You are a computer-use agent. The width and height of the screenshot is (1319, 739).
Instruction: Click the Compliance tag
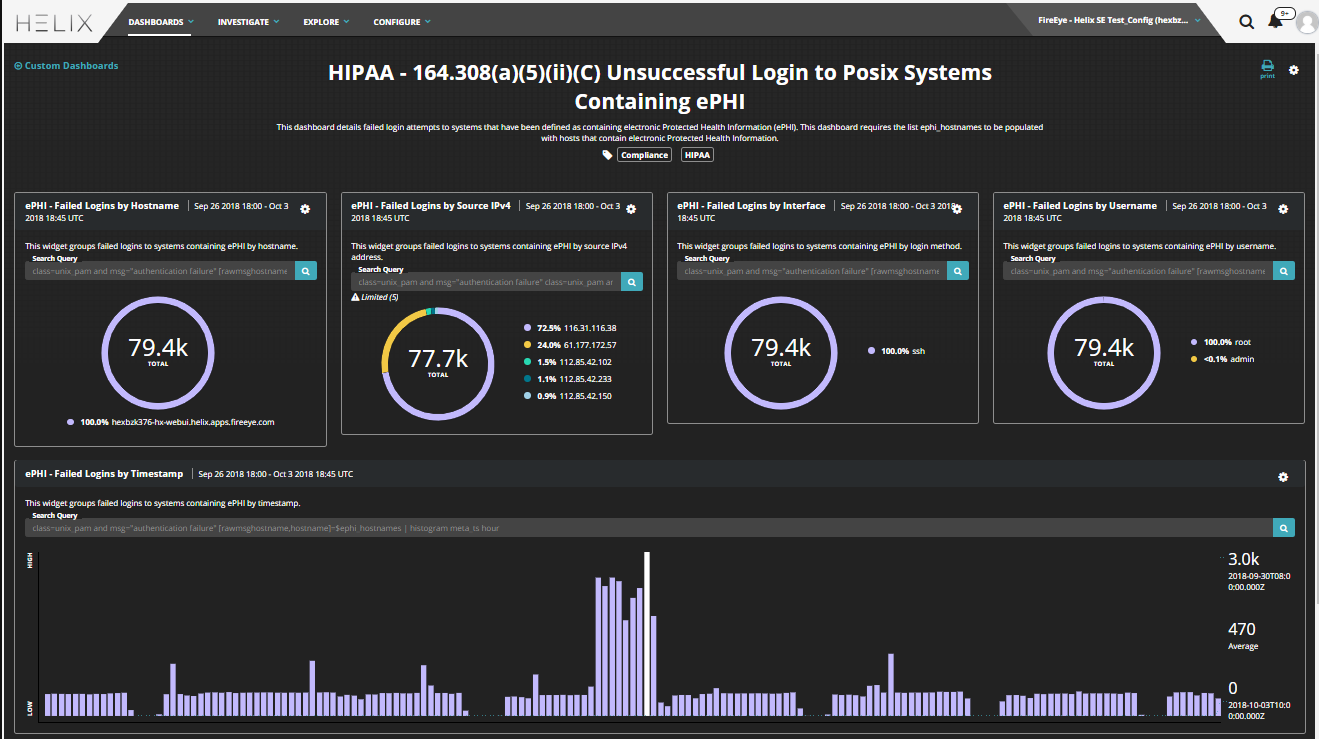click(644, 155)
